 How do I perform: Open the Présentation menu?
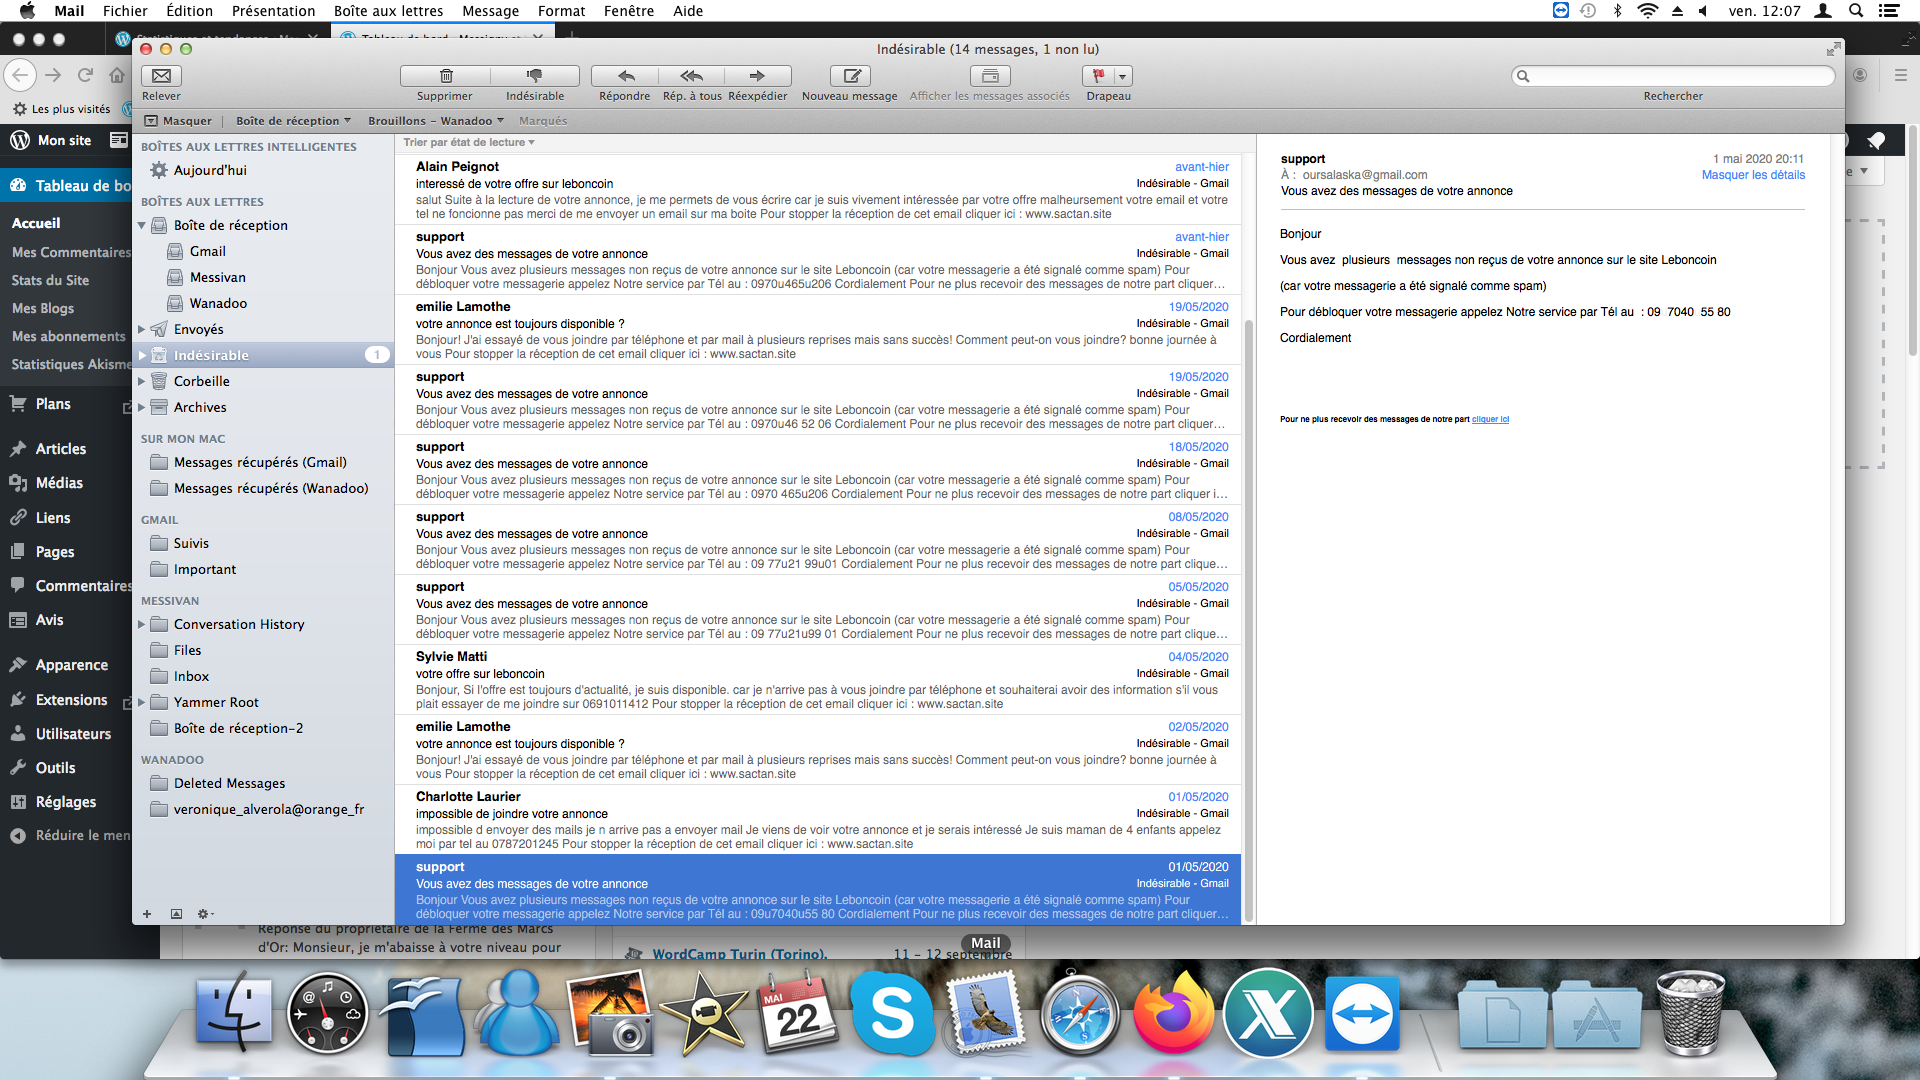pyautogui.click(x=273, y=11)
